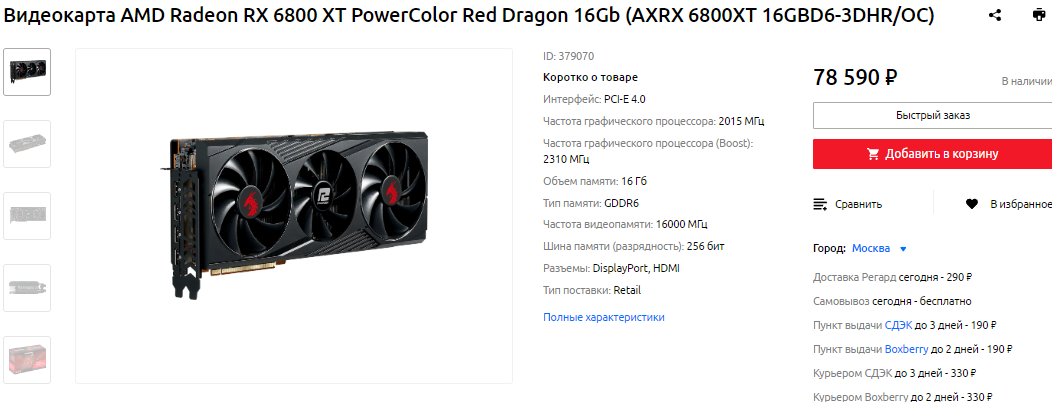
Task: Click the cart icon in the red button
Action: 873,154
